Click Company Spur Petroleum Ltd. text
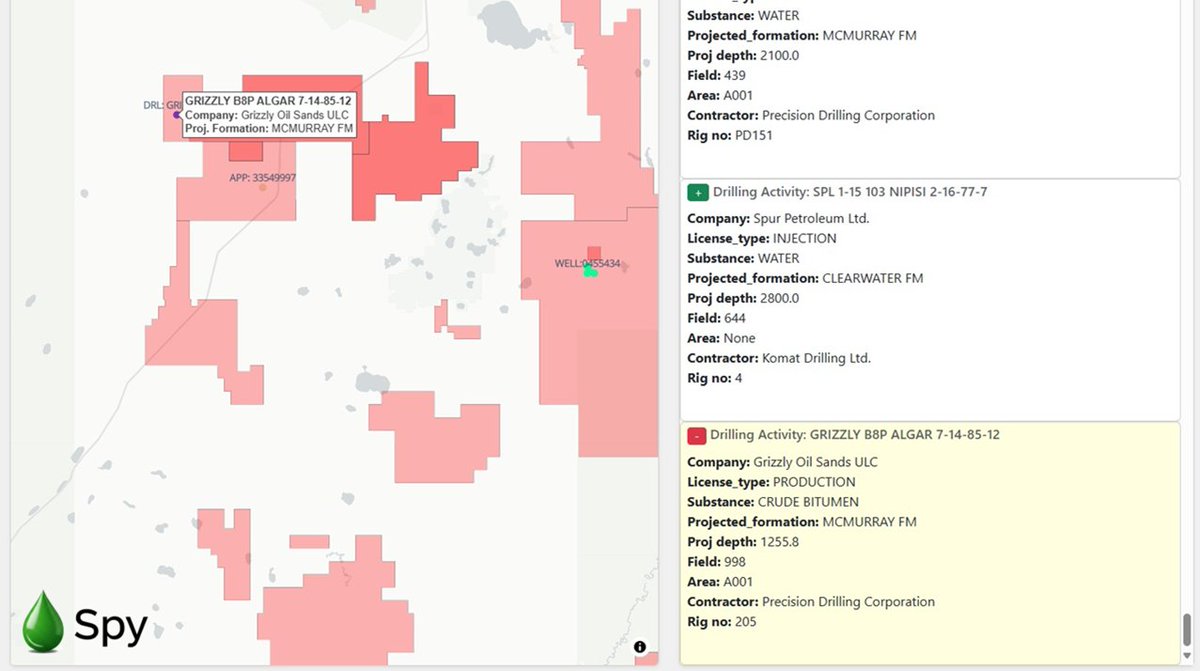1200x671 pixels. tap(778, 218)
